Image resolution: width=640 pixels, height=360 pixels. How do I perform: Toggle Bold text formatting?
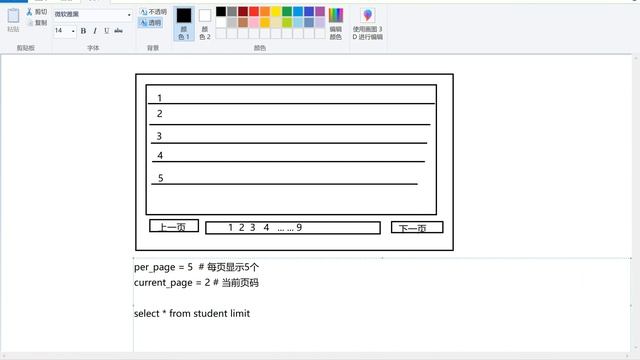click(x=83, y=31)
